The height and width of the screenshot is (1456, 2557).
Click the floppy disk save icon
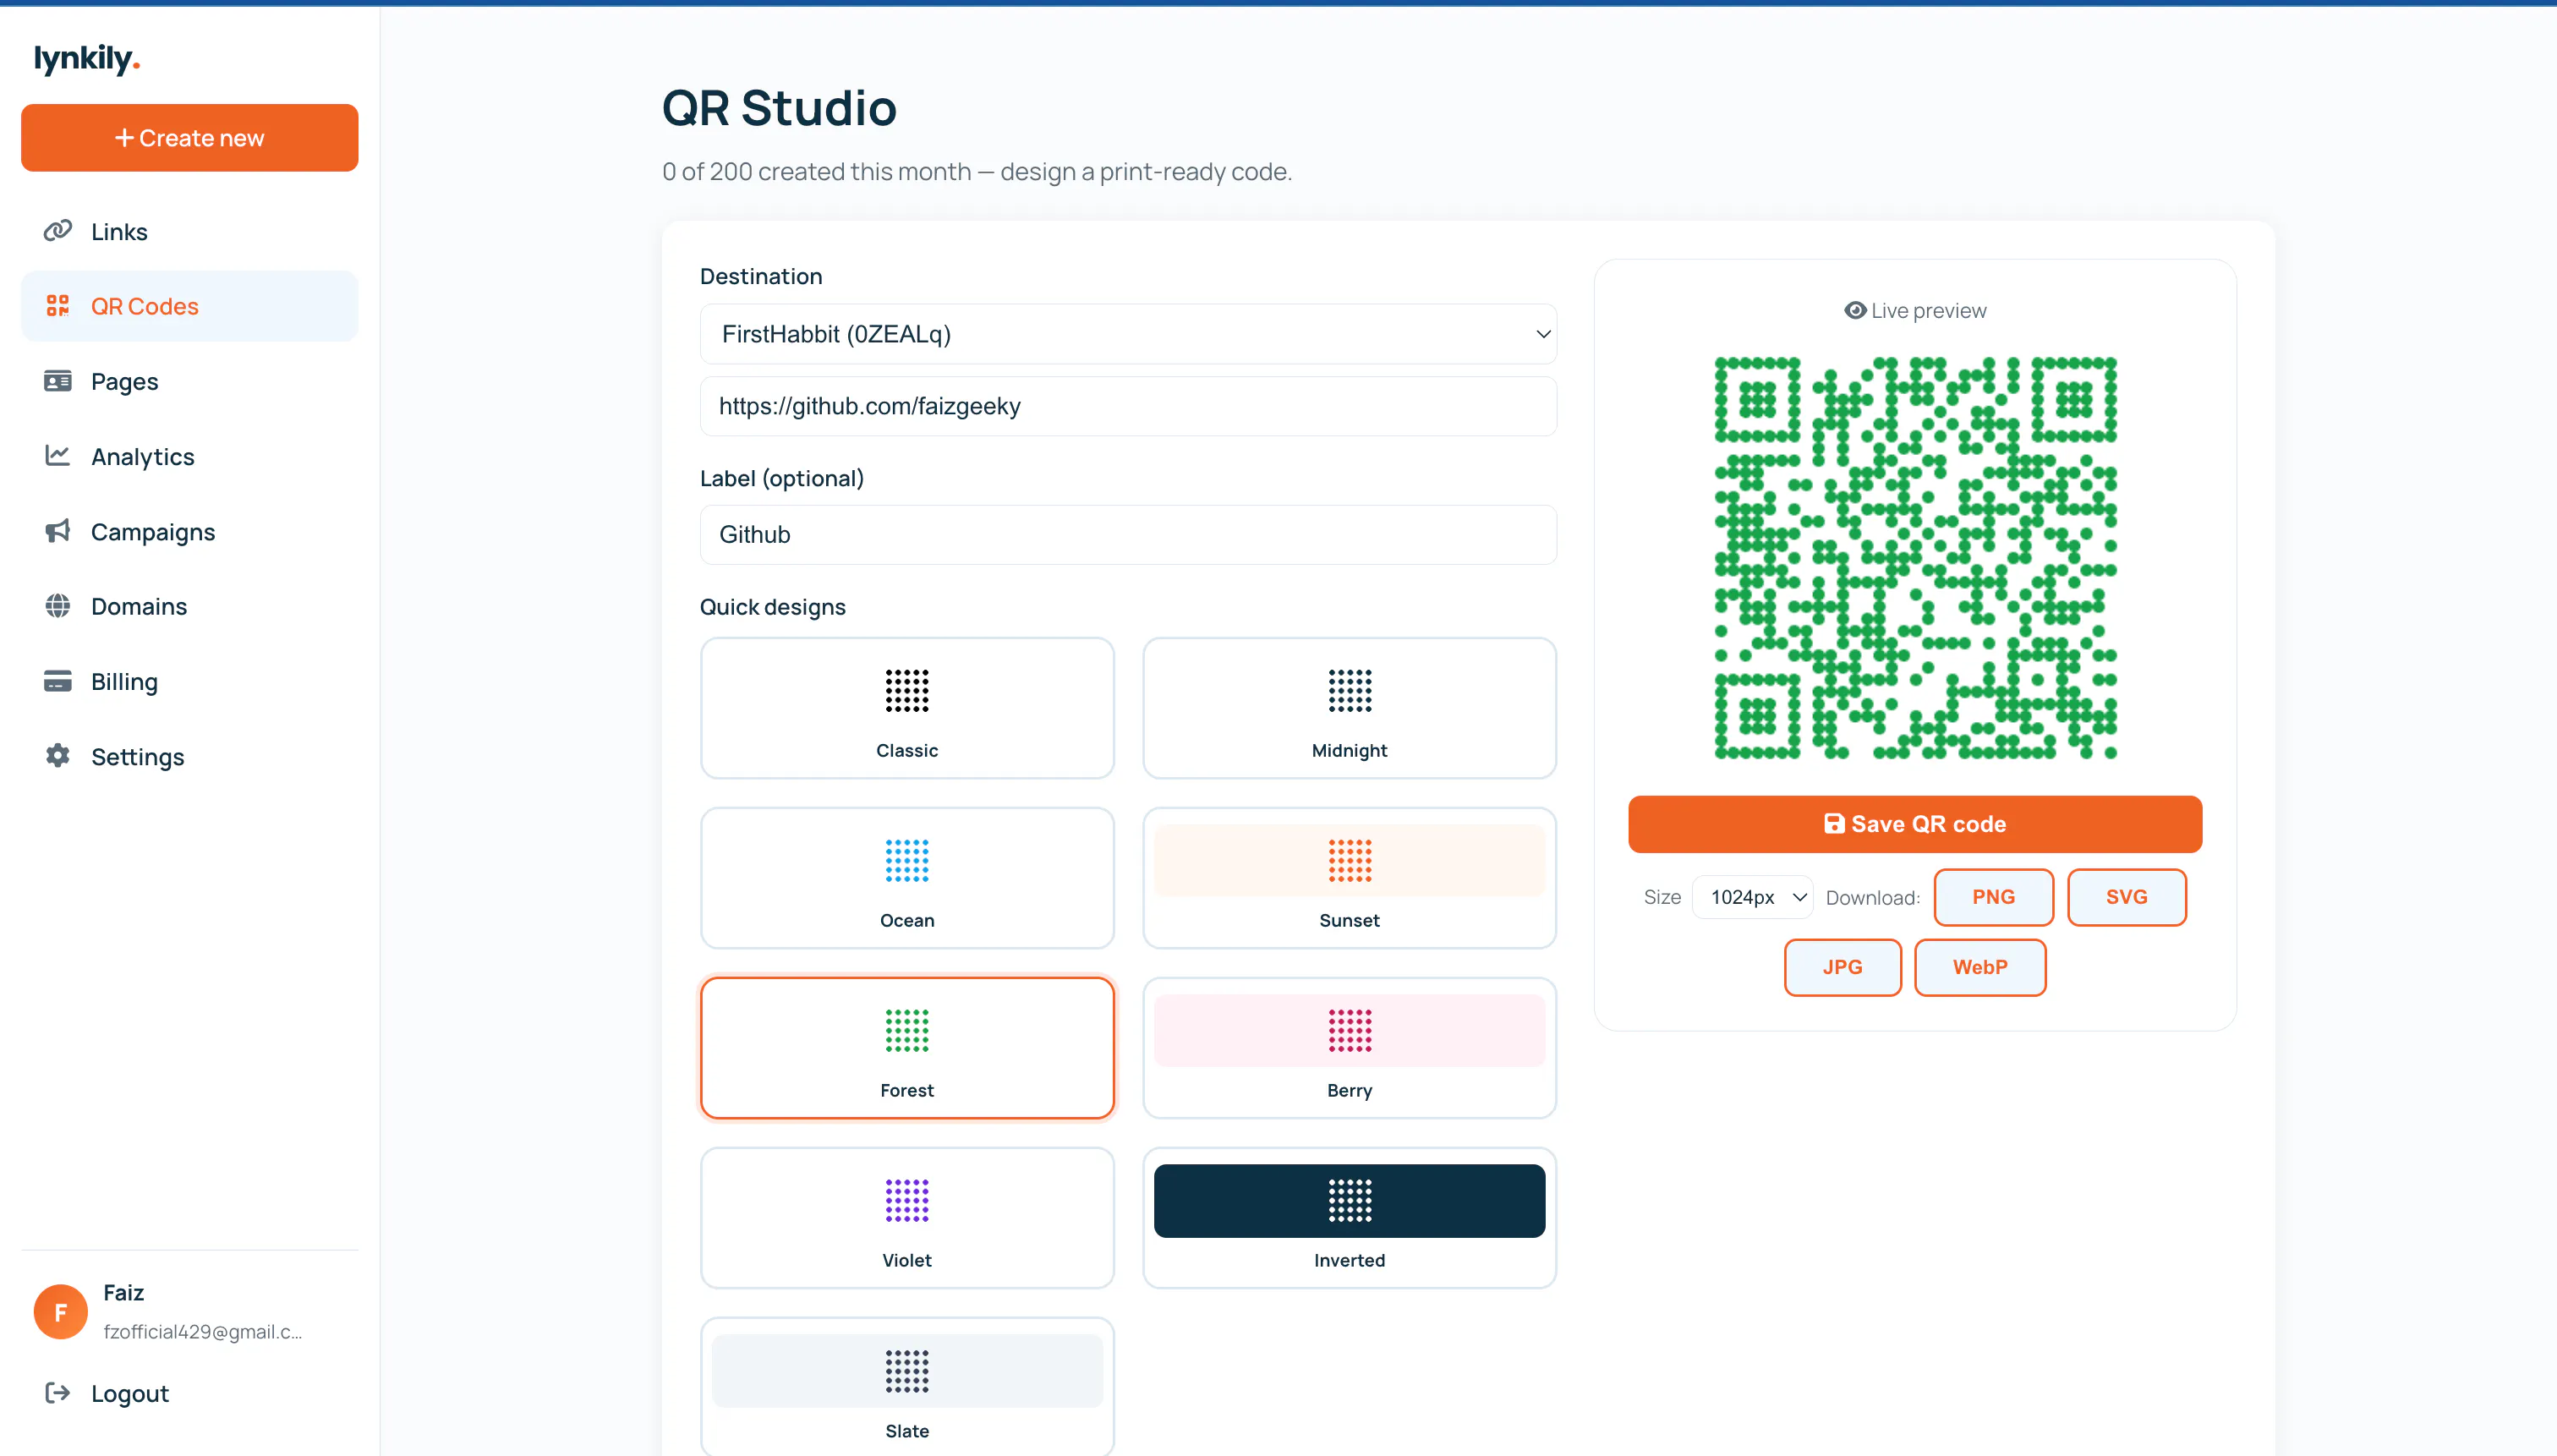(x=1834, y=824)
